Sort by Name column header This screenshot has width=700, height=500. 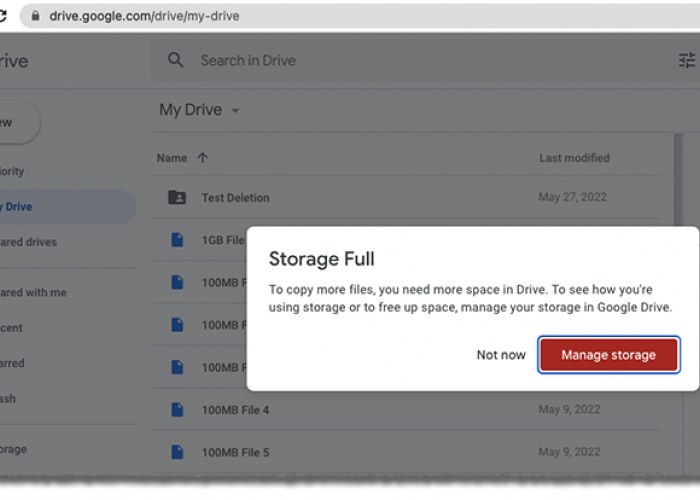point(172,158)
